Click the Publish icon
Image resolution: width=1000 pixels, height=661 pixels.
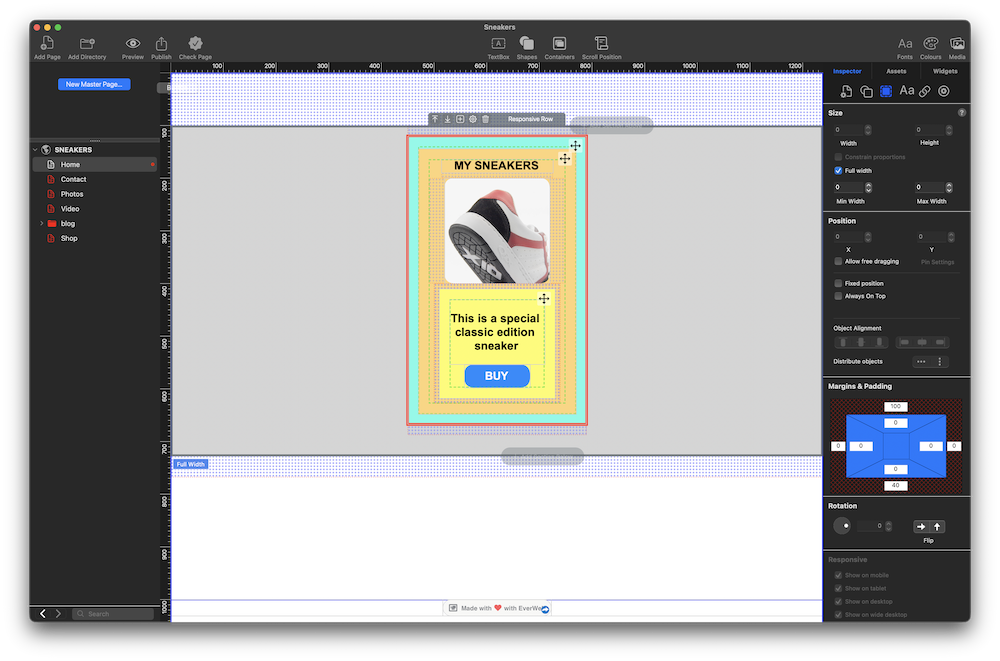161,44
